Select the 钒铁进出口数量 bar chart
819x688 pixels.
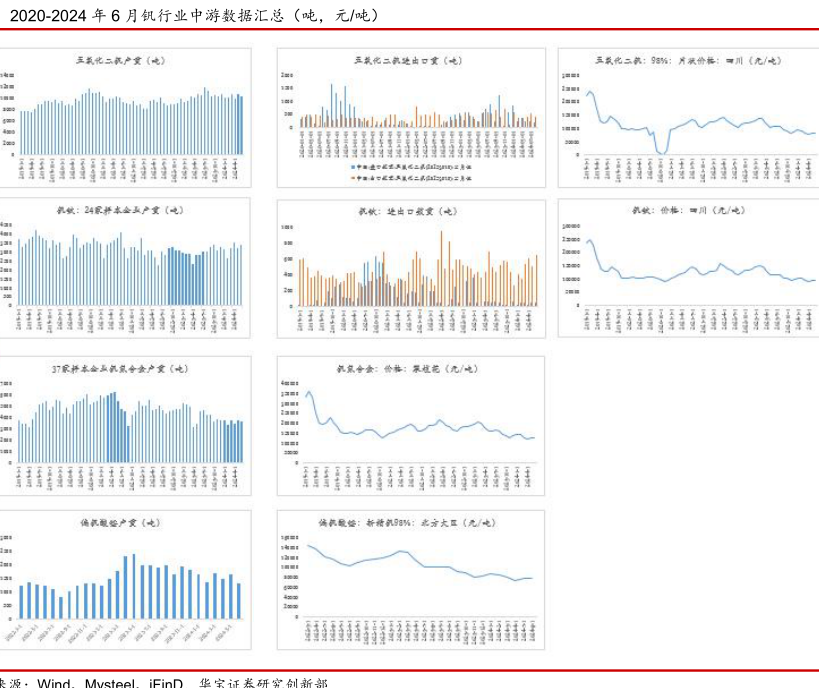pos(411,270)
